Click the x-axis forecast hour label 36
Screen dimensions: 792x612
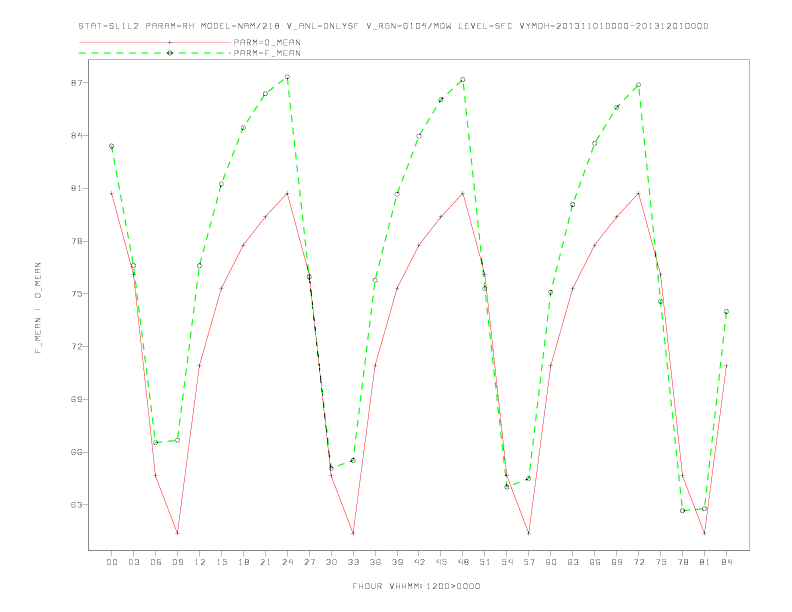(x=375, y=562)
